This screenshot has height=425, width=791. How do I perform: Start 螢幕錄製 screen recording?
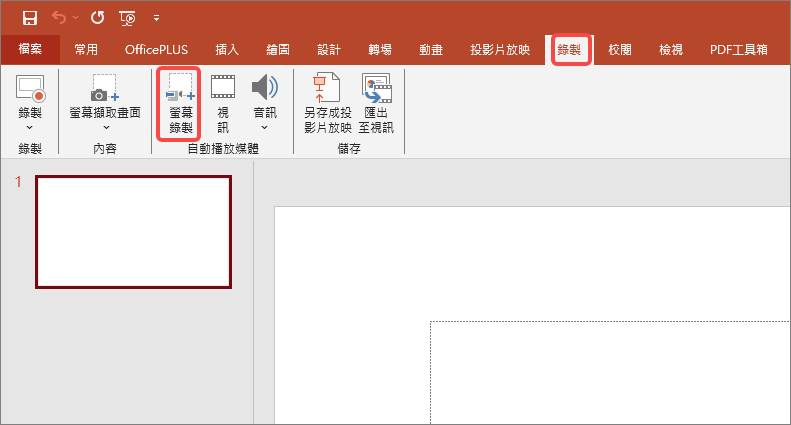pos(180,103)
